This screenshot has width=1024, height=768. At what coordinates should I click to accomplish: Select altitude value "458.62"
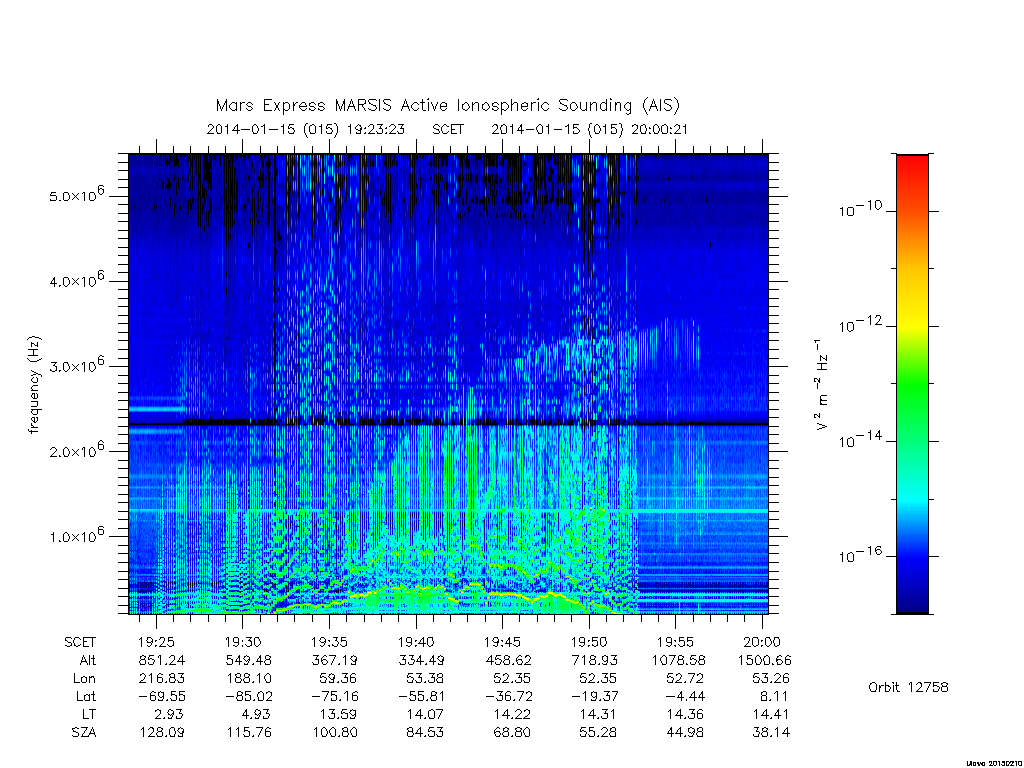click(x=508, y=660)
